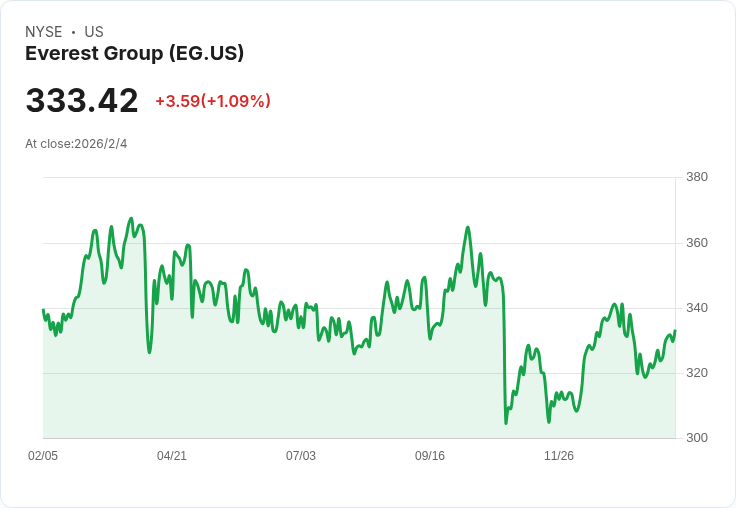The image size is (736, 508).
Task: Select the NYSE exchange label
Action: [x=44, y=32]
